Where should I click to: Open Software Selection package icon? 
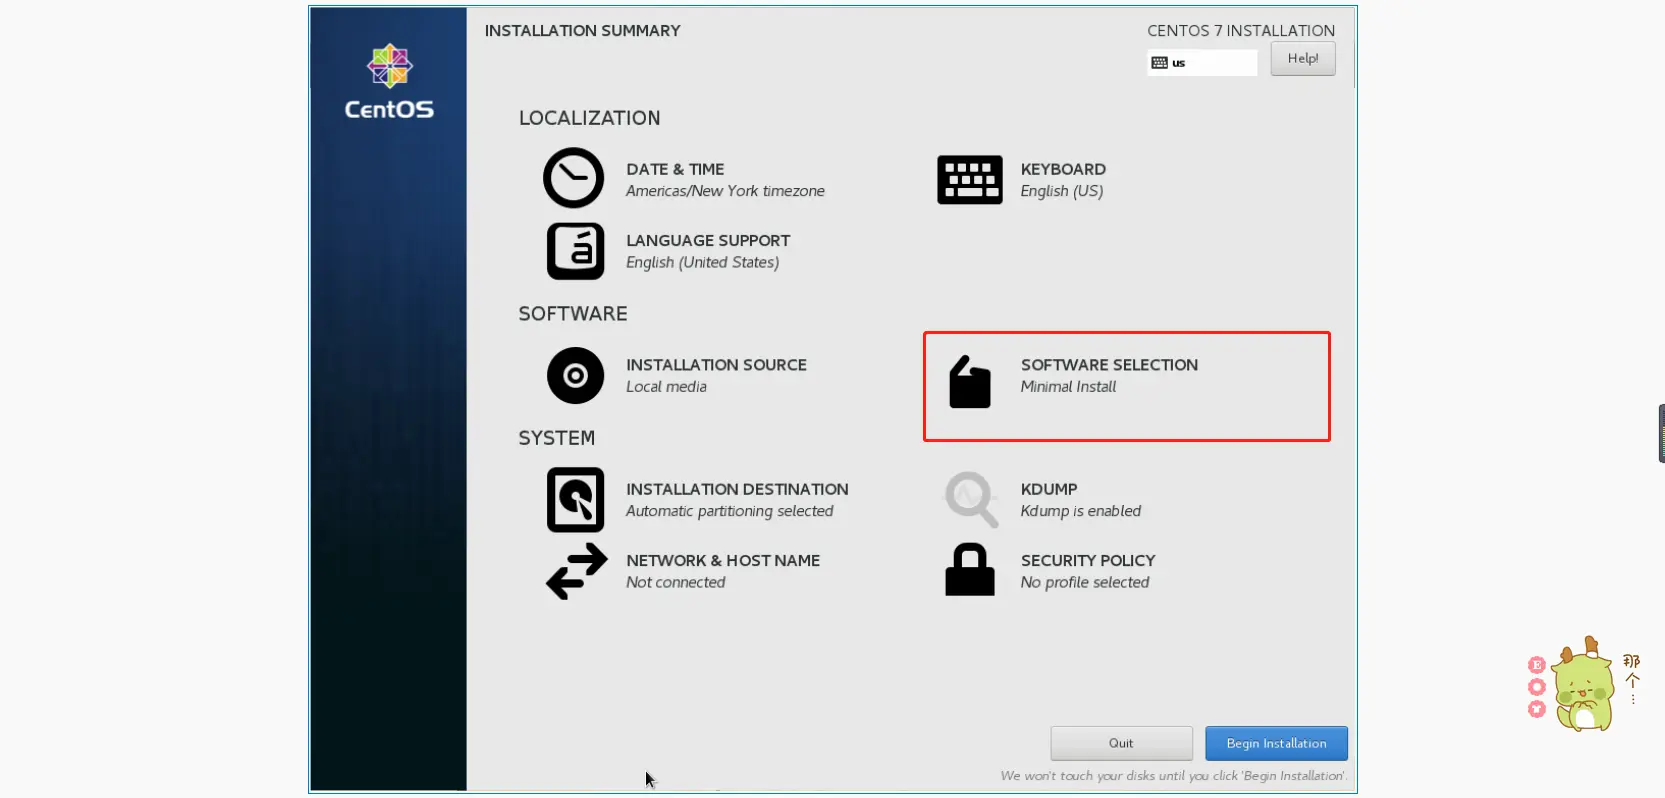[969, 382]
